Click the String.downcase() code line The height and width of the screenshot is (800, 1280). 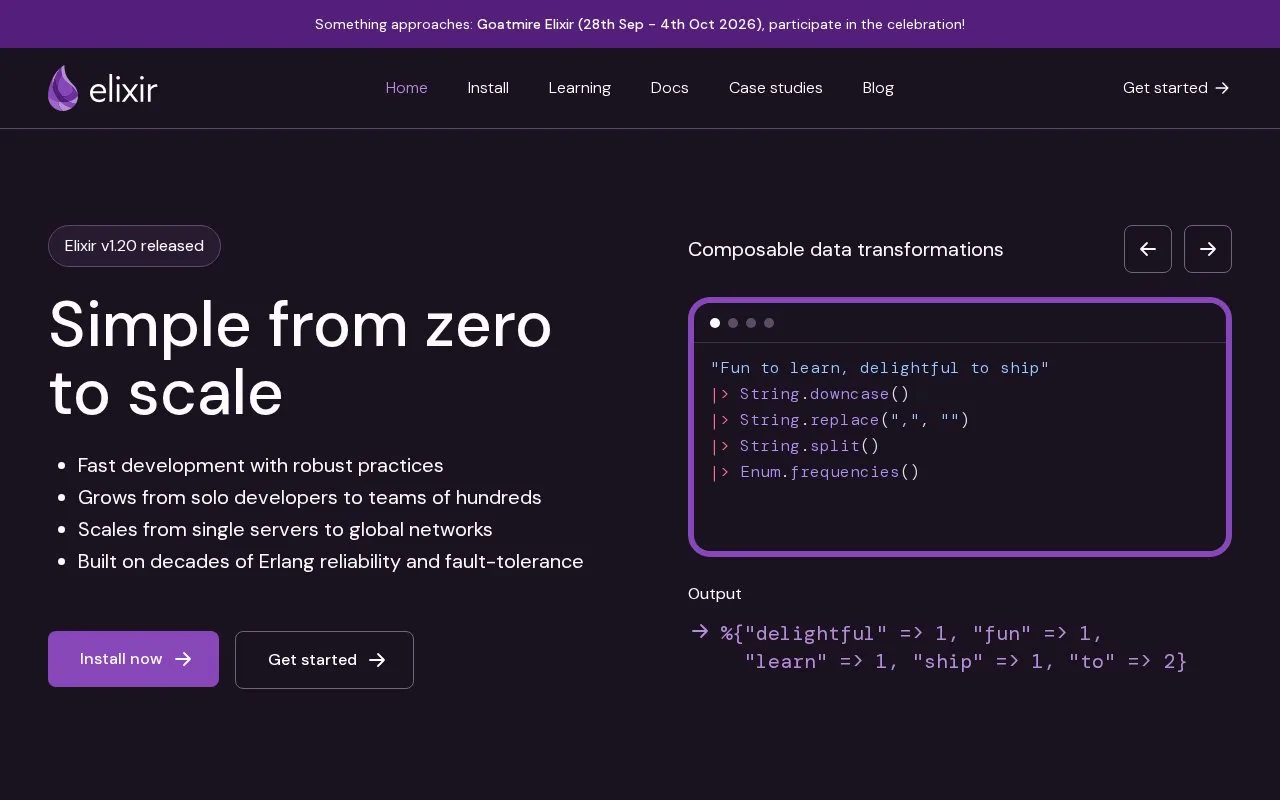click(x=810, y=394)
